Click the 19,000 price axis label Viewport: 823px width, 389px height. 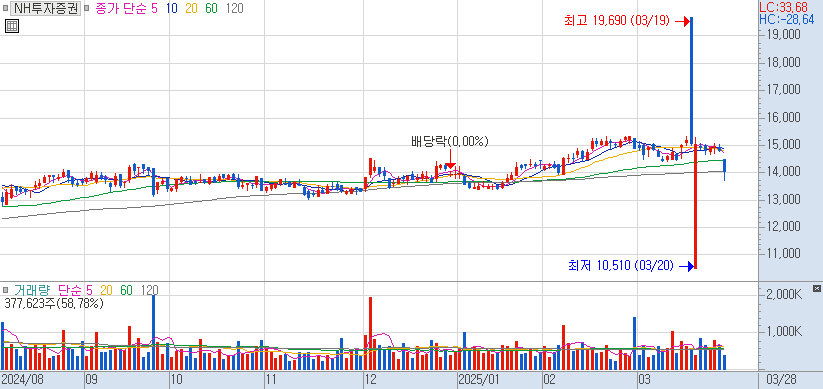pos(783,35)
